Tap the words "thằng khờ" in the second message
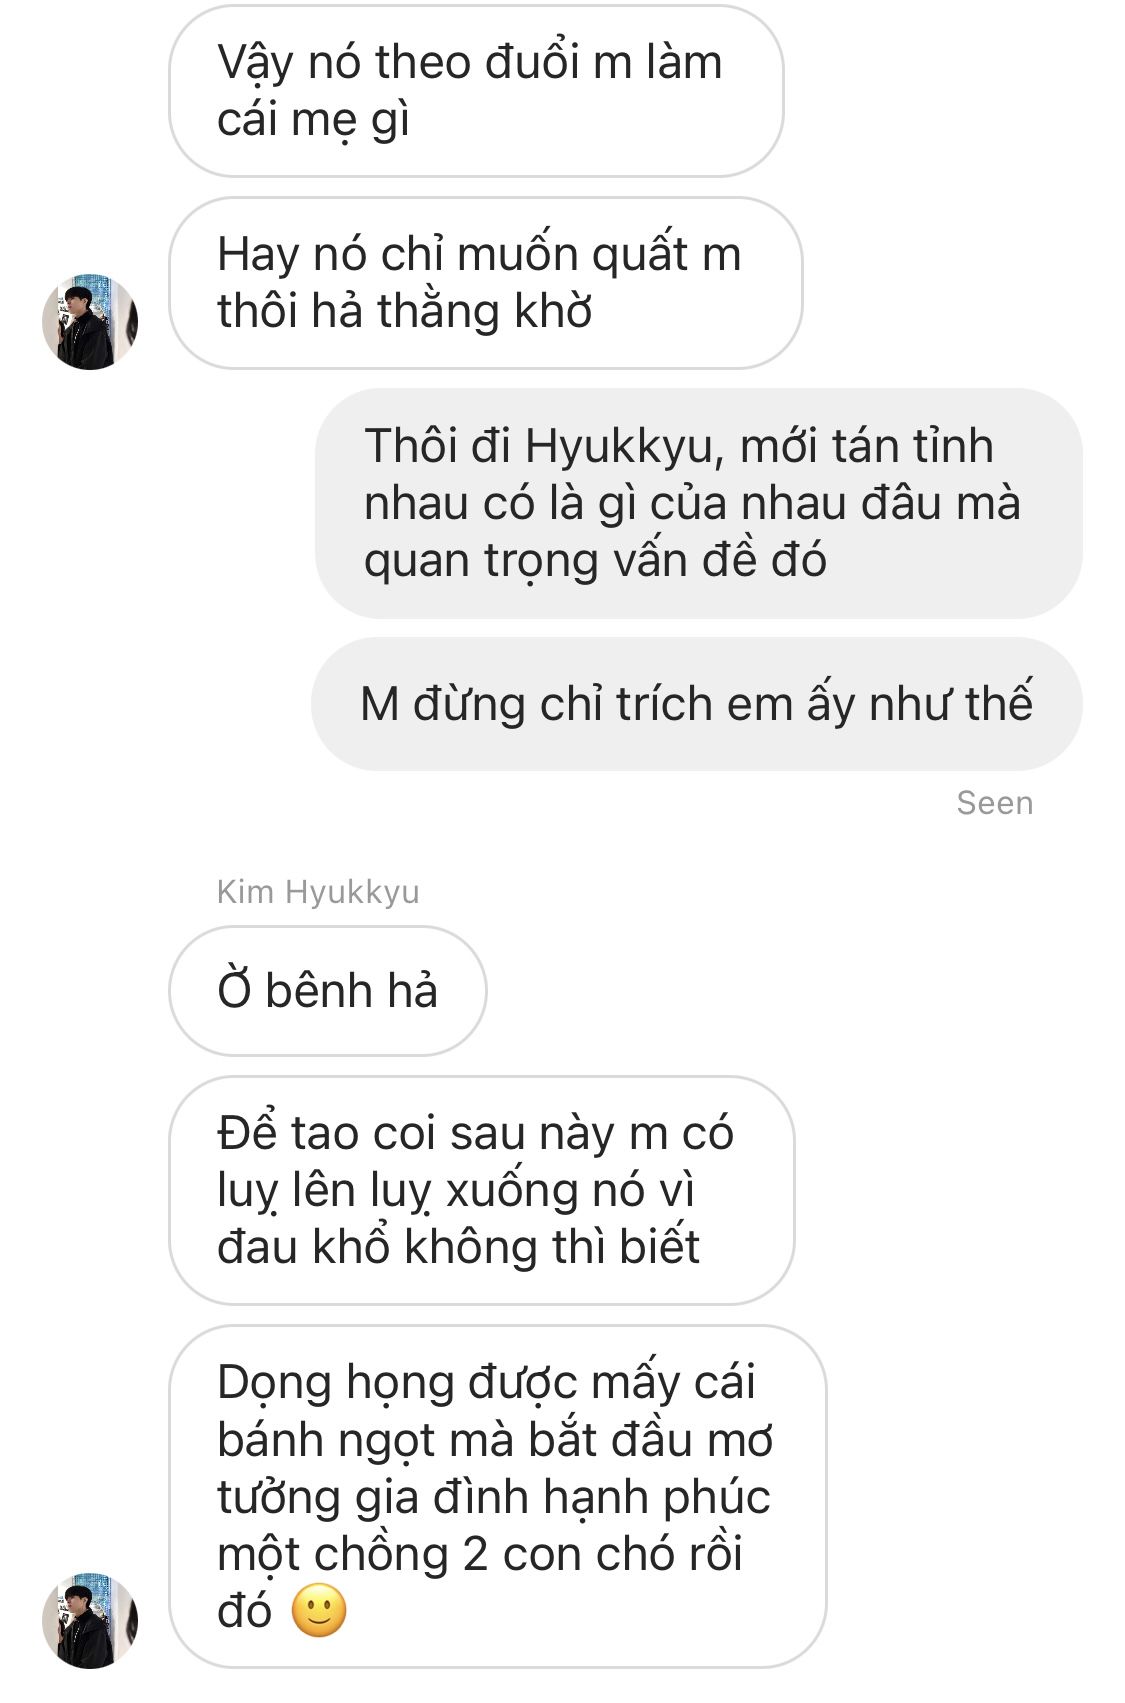The height and width of the screenshot is (1703, 1125). point(485,311)
